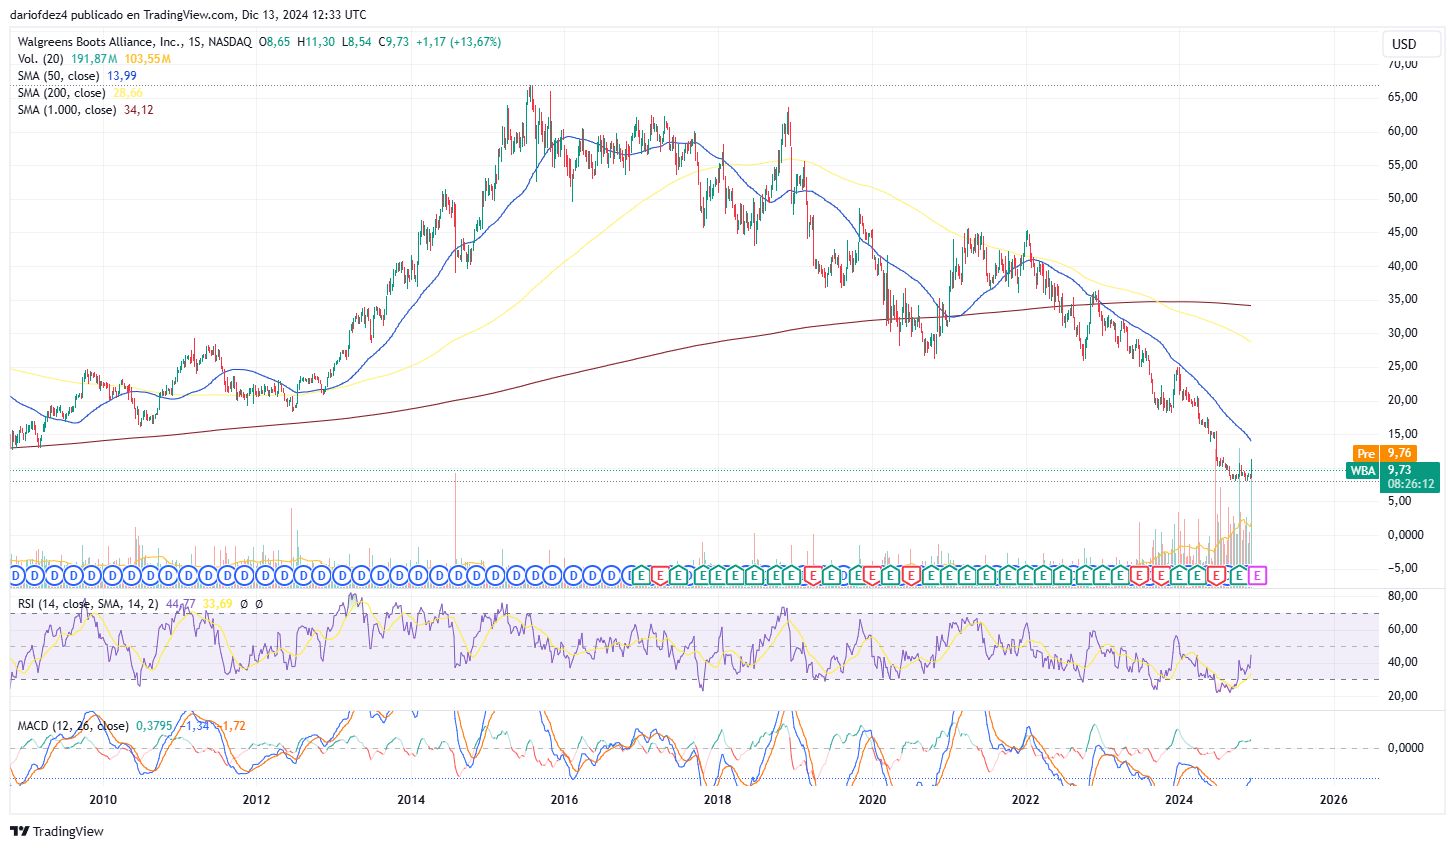Click the 2012 label on time axis
The image size is (1455, 849).
tap(257, 799)
